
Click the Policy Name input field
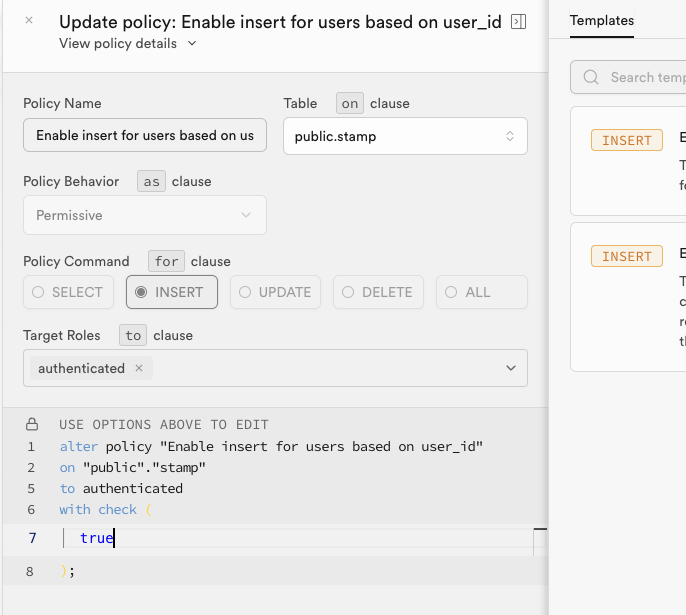[145, 135]
